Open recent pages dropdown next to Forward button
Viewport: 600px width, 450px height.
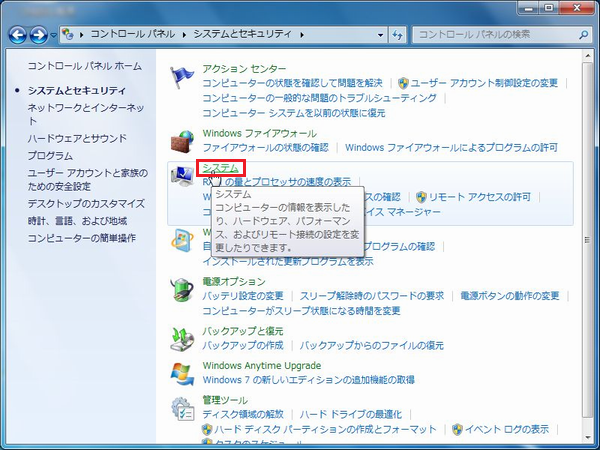(x=54, y=35)
